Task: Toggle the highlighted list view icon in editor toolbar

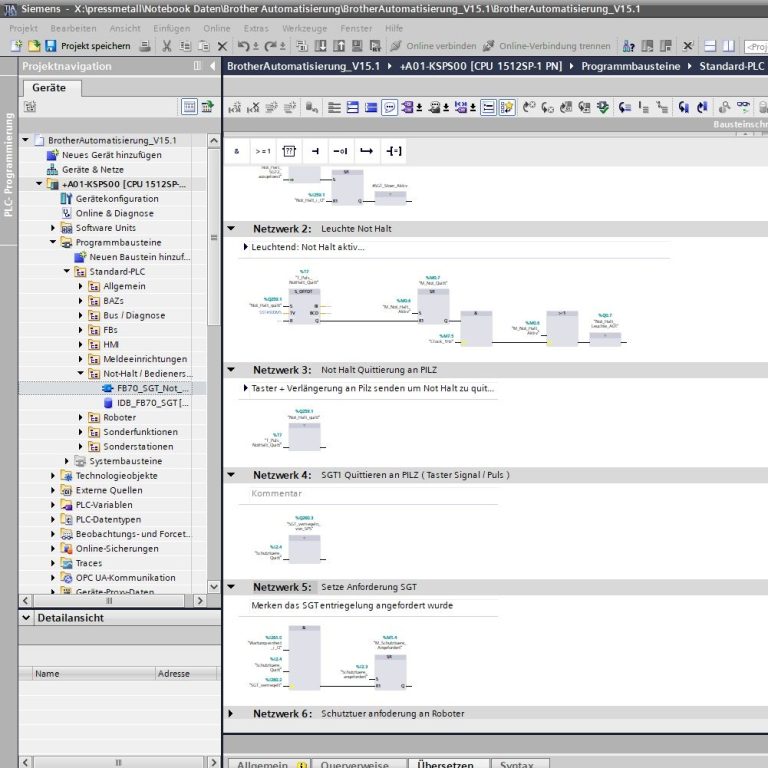Action: (x=488, y=107)
